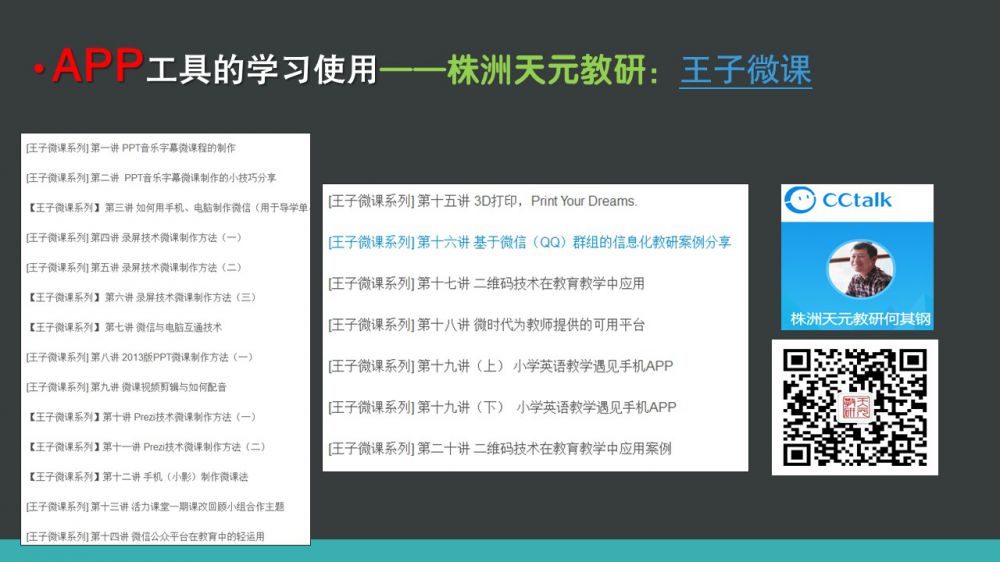Open 第十九讲(下) 小学英语教学遇见手机APP
Screen dimensions: 1000x562
point(502,407)
